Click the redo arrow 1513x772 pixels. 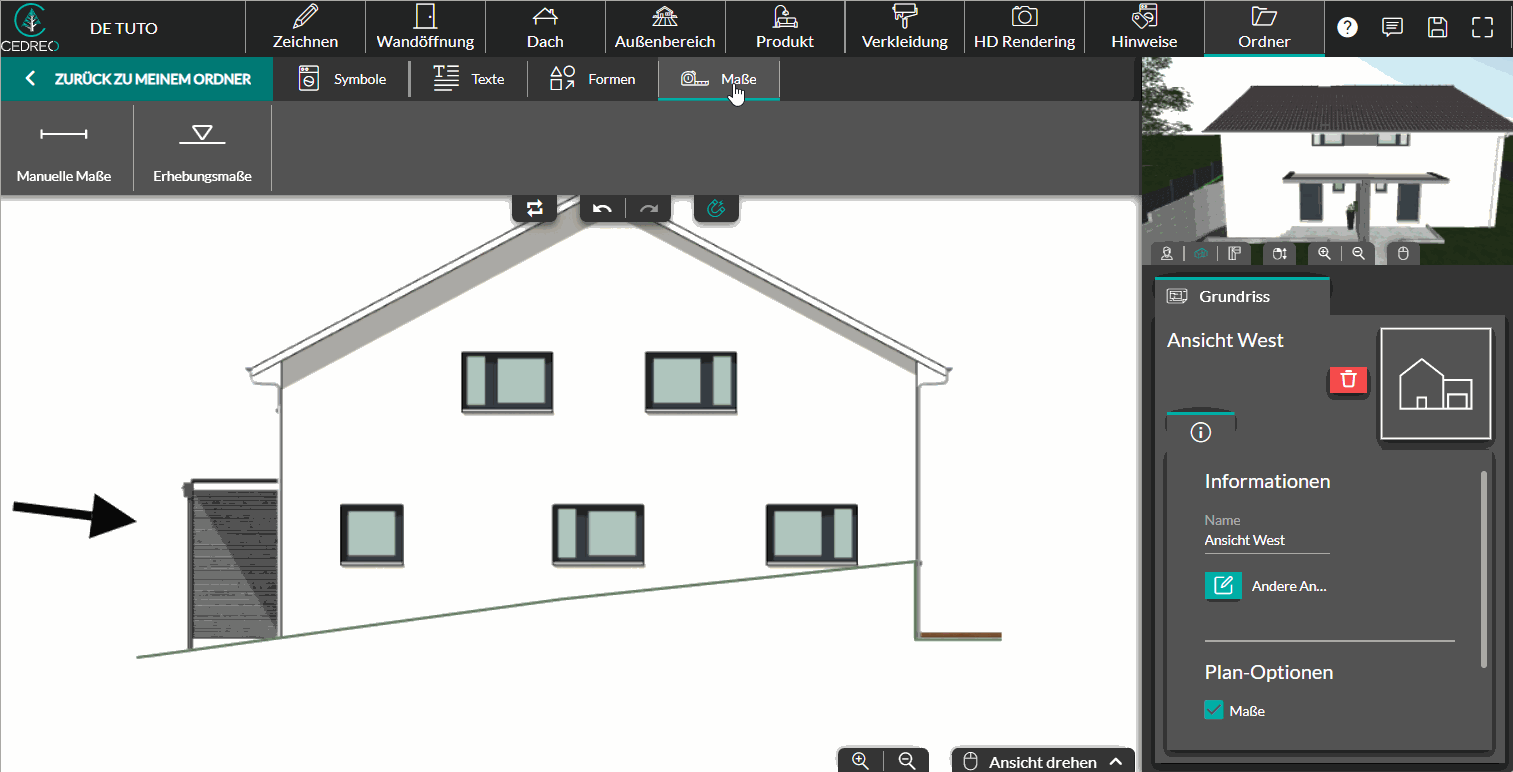tap(649, 208)
